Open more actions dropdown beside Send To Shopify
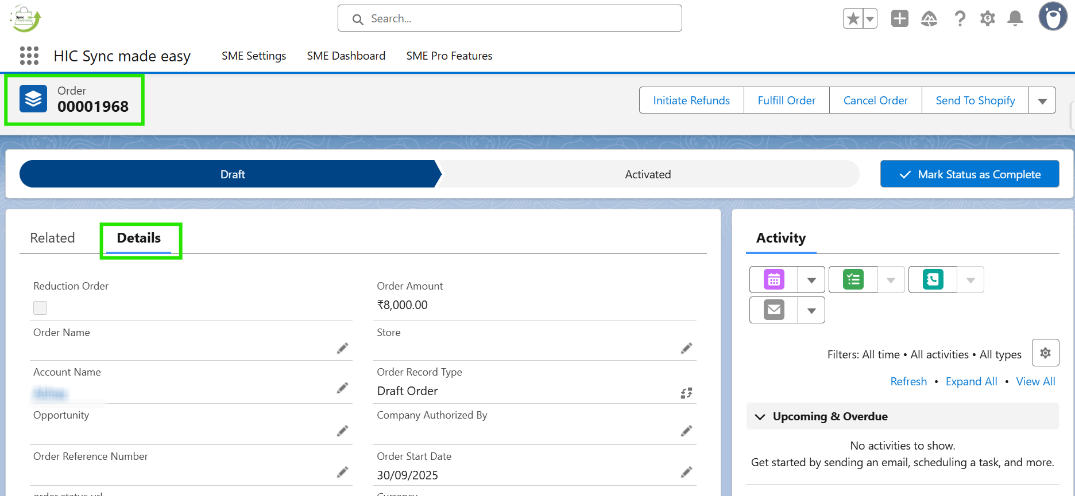Image resolution: width=1075 pixels, height=496 pixels. [x=1042, y=101]
